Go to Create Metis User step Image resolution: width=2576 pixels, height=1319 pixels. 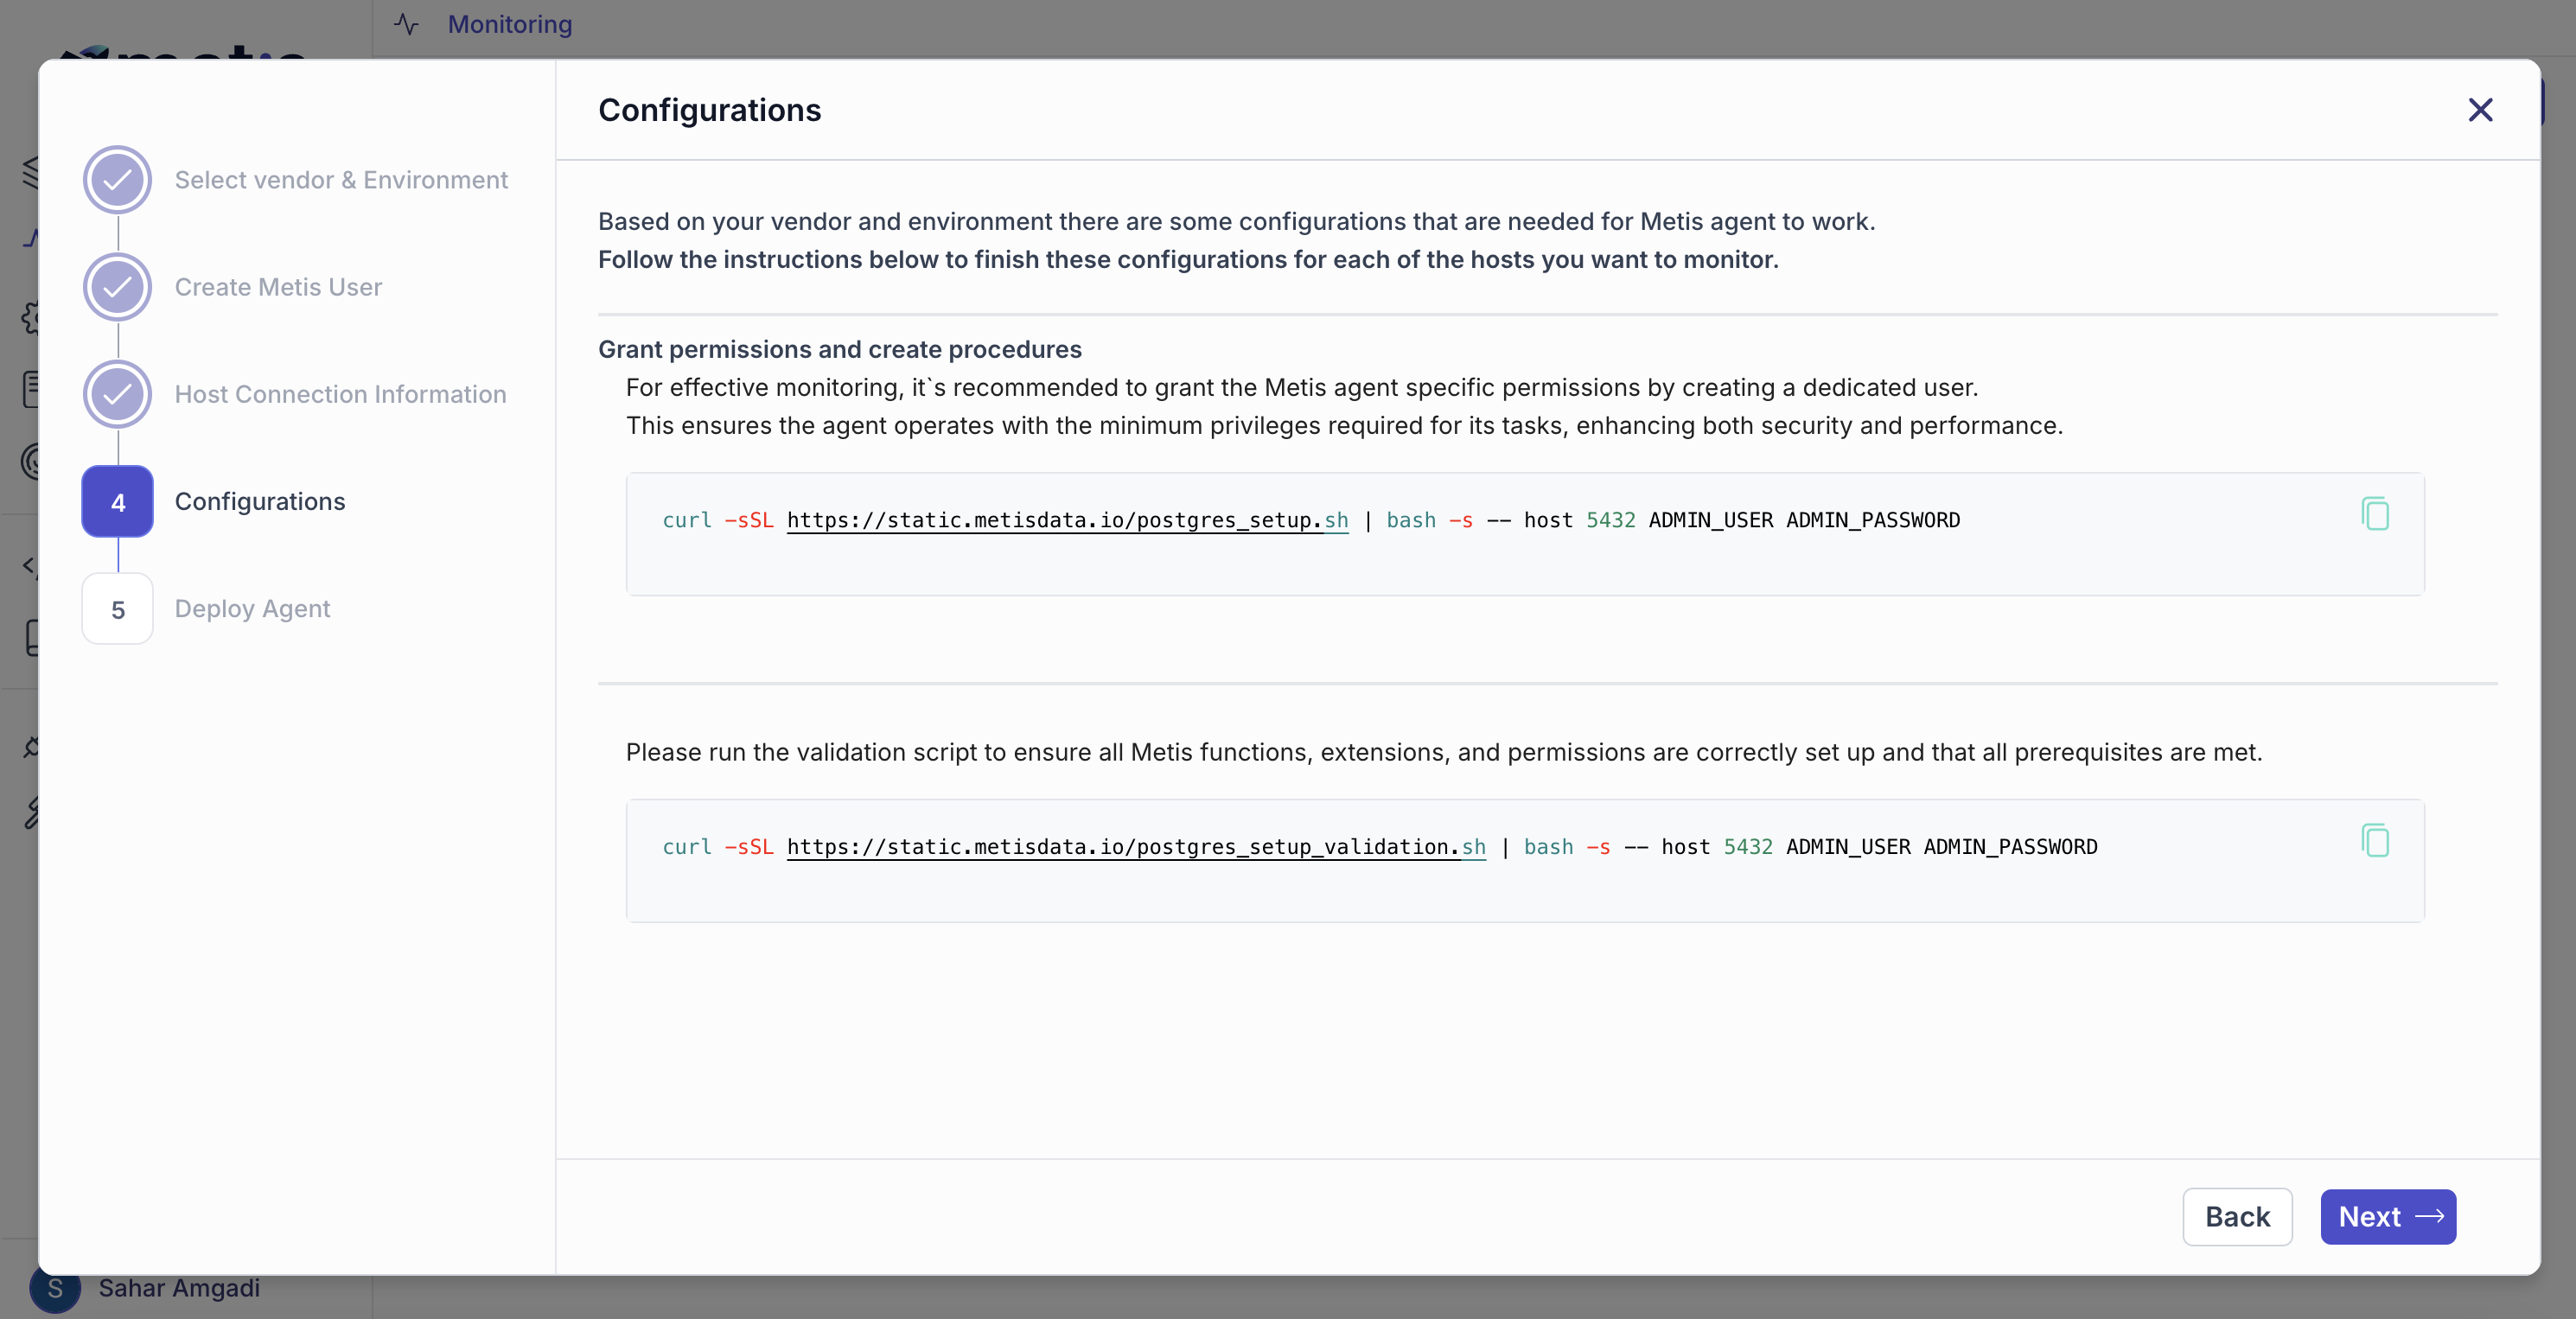[x=278, y=287]
